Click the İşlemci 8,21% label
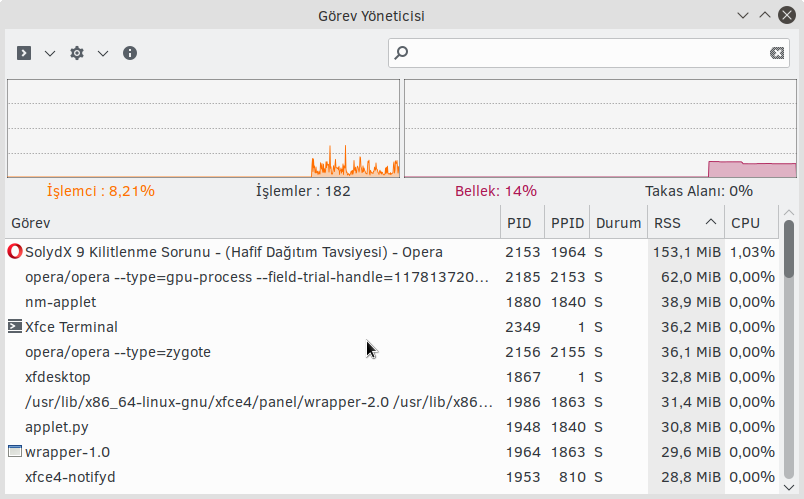Viewport: 804px width, 499px height. coord(100,191)
